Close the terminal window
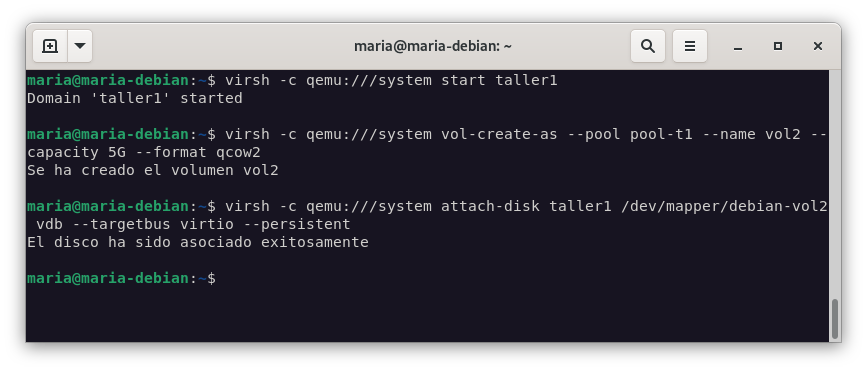Viewport: 867px width, 371px height. (818, 46)
